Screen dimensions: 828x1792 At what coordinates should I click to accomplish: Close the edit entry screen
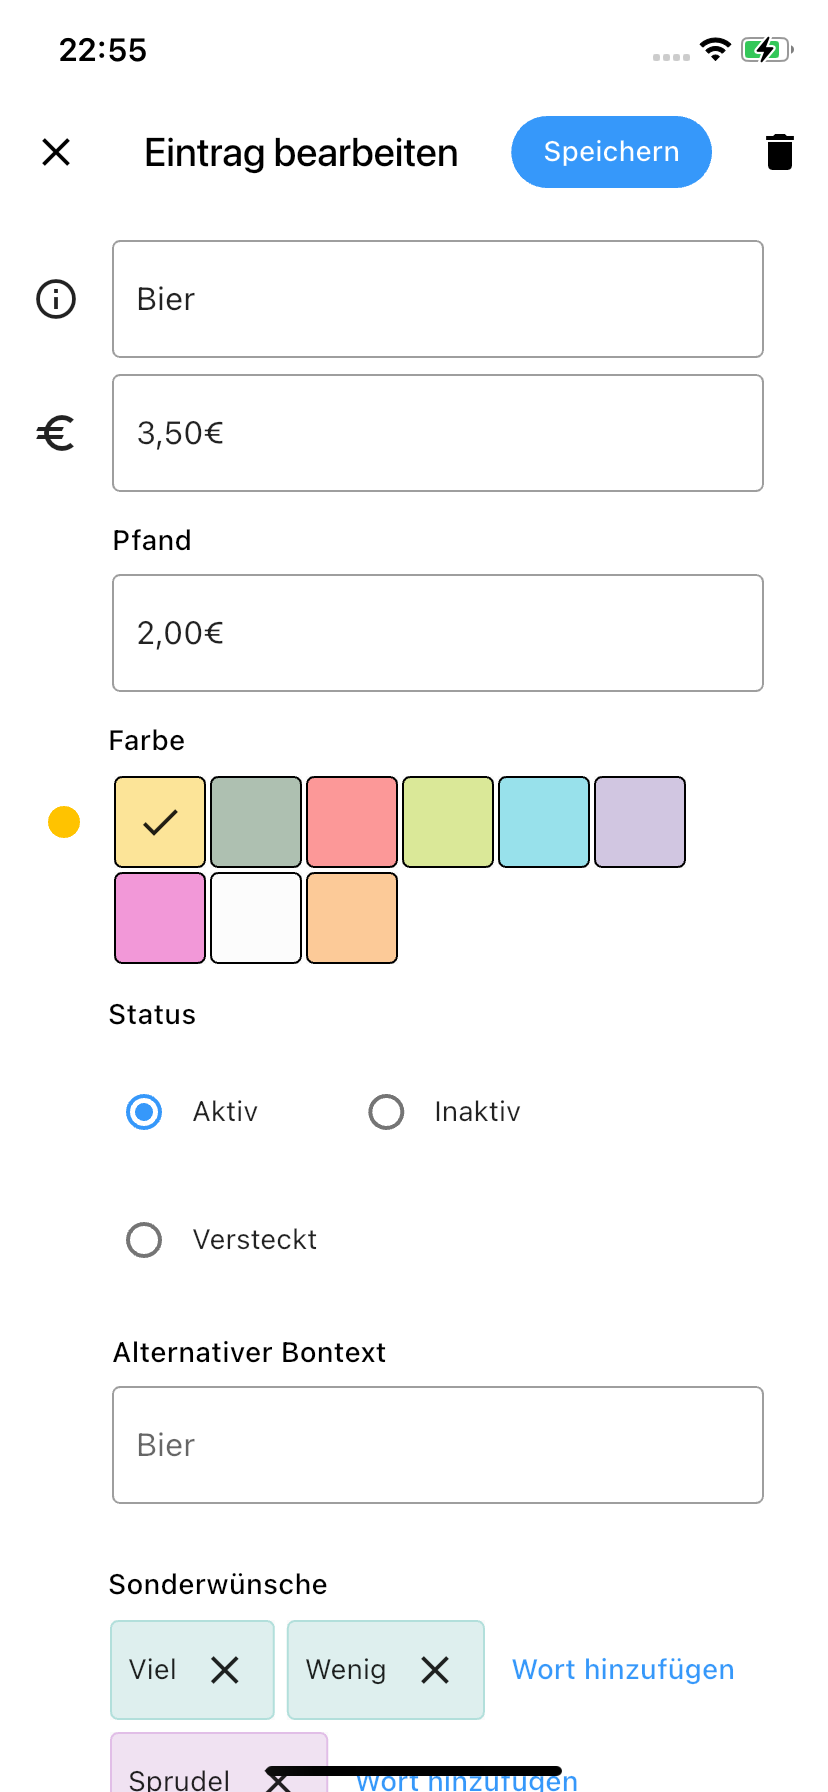point(56,152)
